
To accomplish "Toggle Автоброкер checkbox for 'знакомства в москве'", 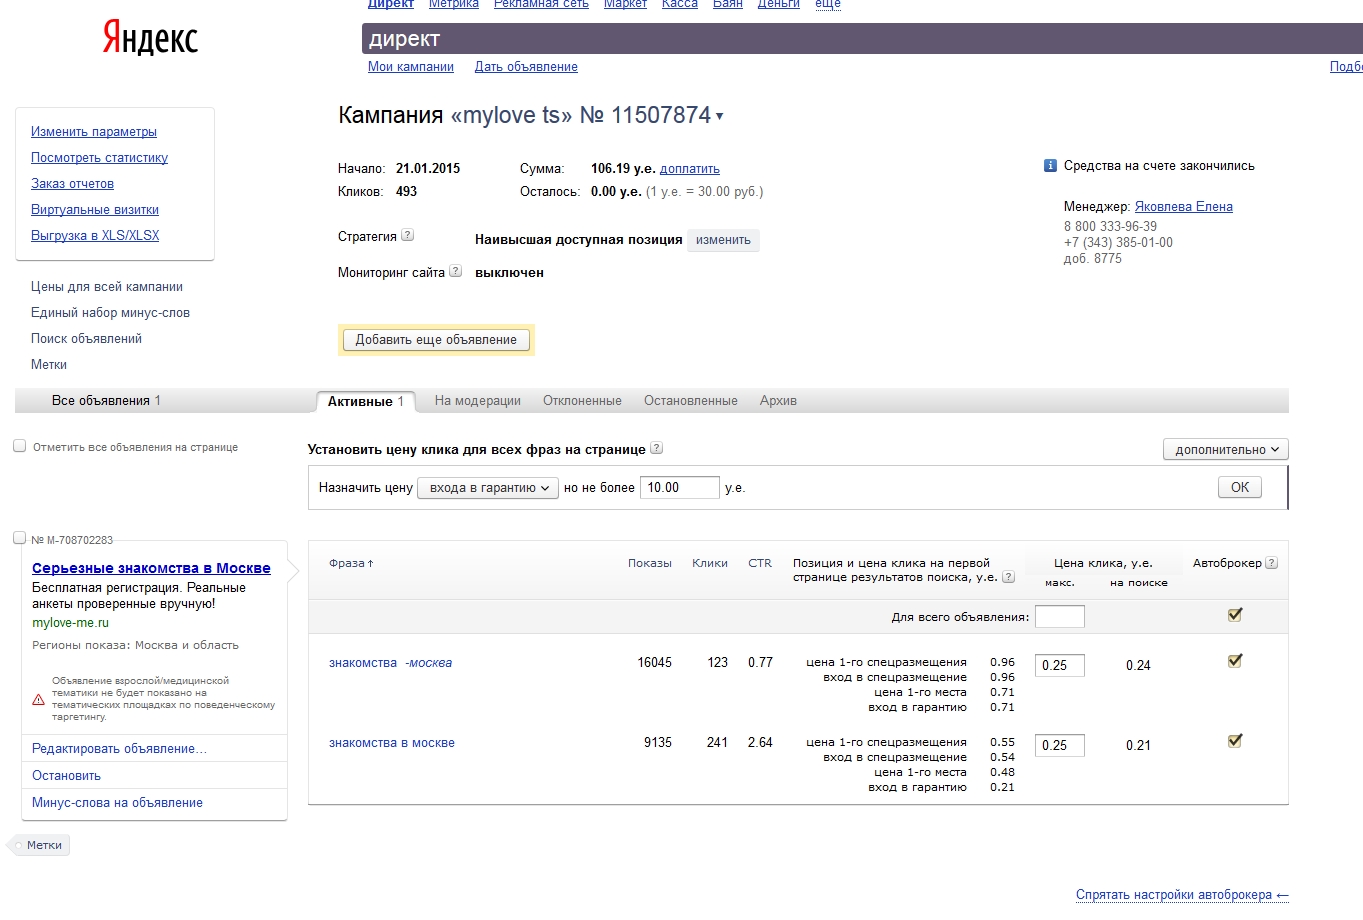I will (1235, 741).
